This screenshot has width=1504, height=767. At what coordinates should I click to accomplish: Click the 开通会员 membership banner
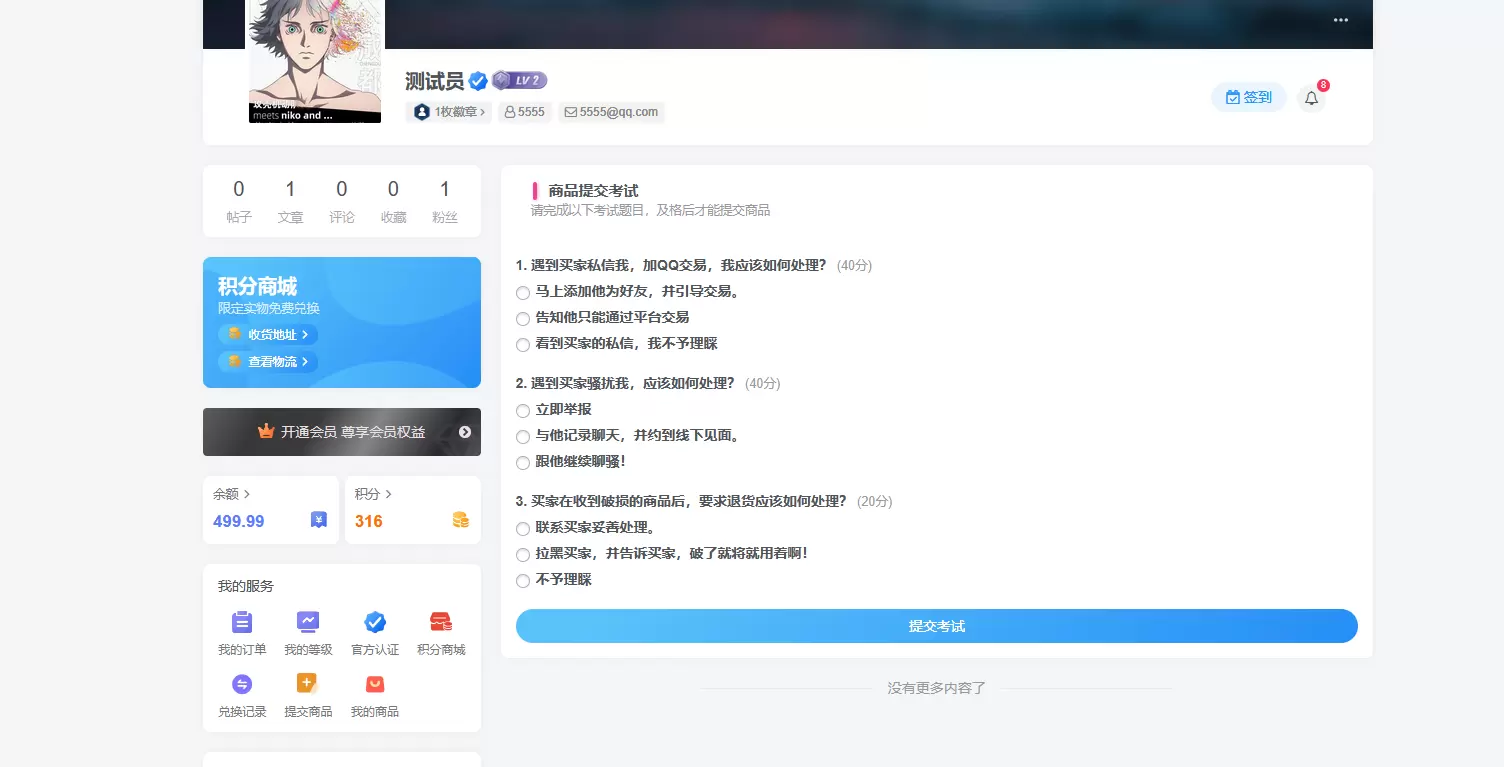342,432
